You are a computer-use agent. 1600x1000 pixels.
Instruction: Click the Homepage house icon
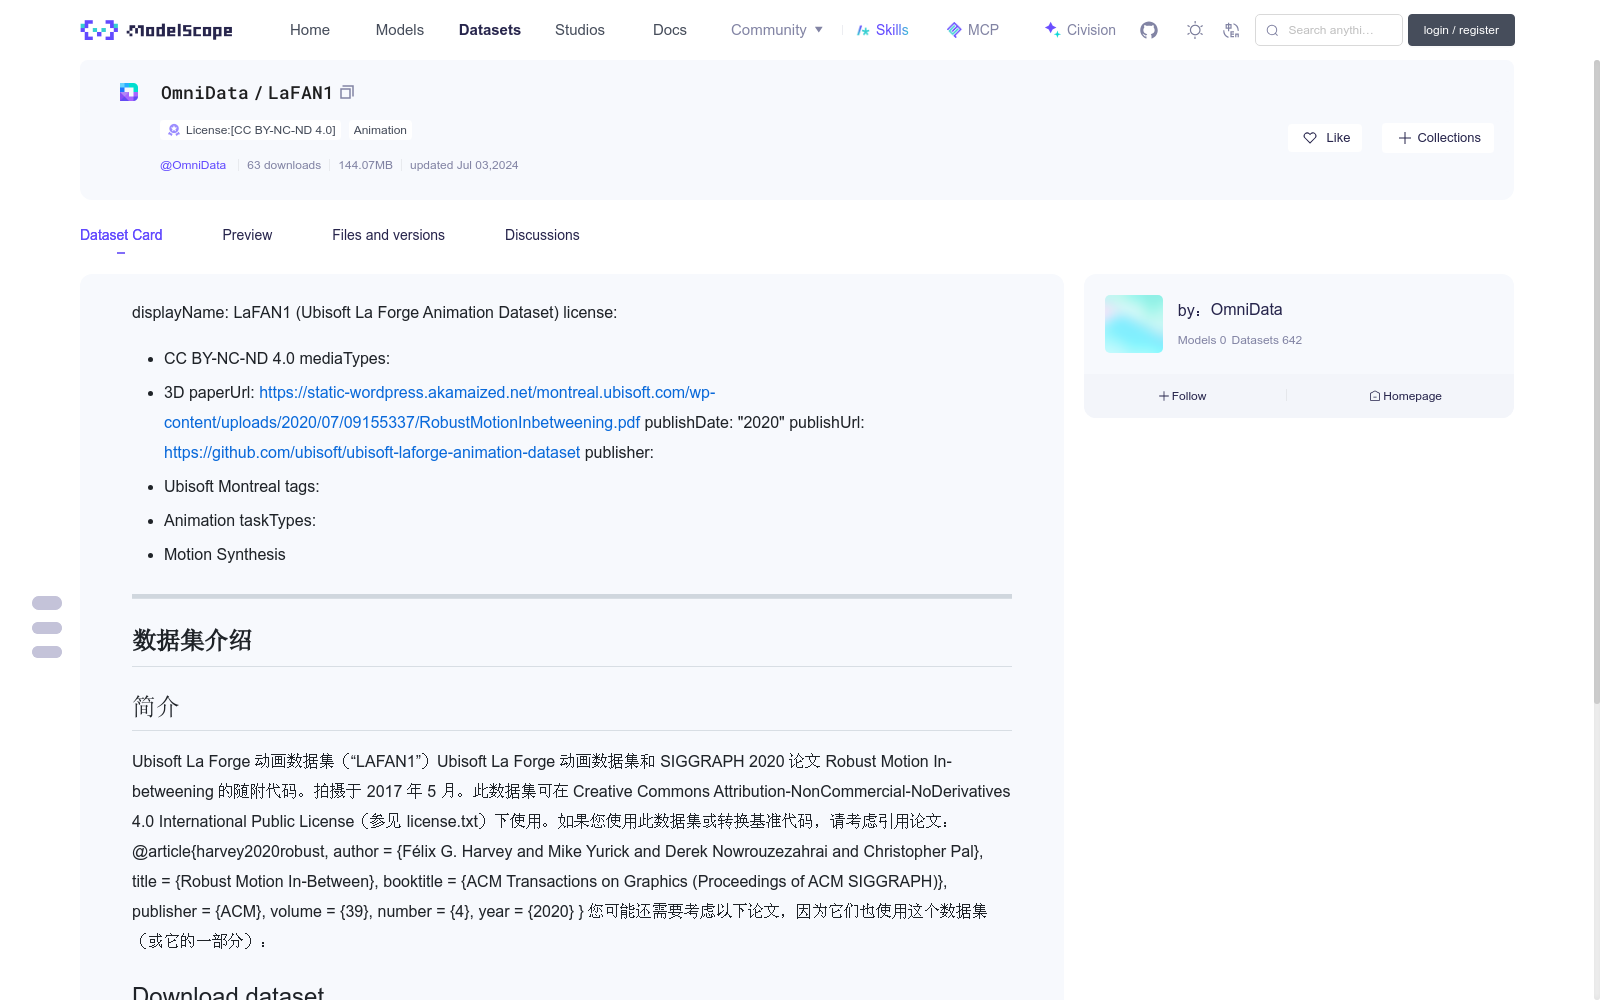tap(1375, 396)
